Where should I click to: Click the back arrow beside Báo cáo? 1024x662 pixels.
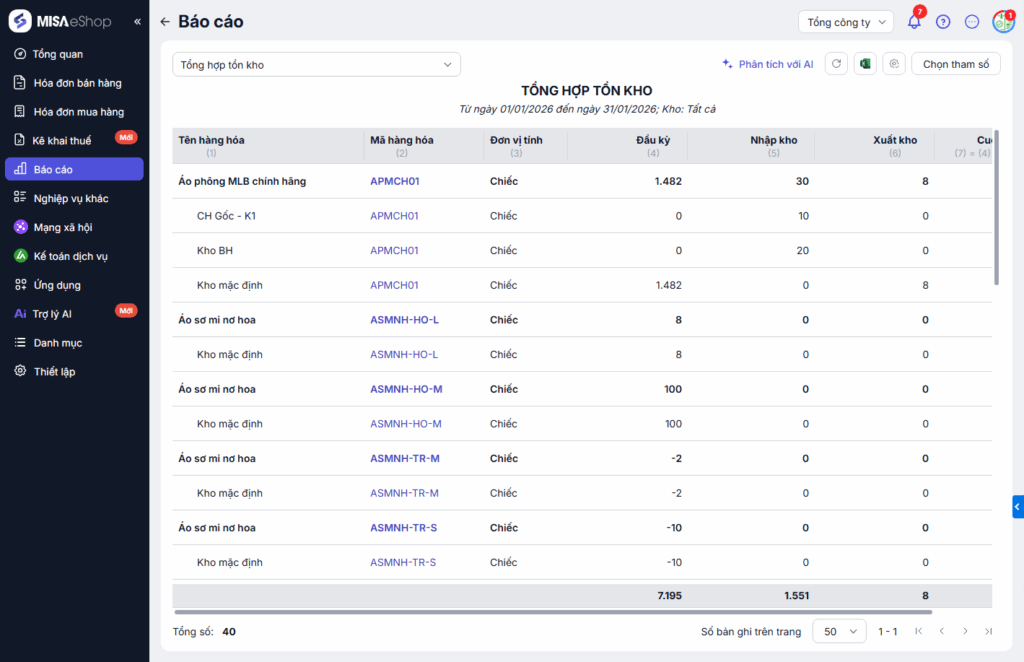click(x=165, y=22)
